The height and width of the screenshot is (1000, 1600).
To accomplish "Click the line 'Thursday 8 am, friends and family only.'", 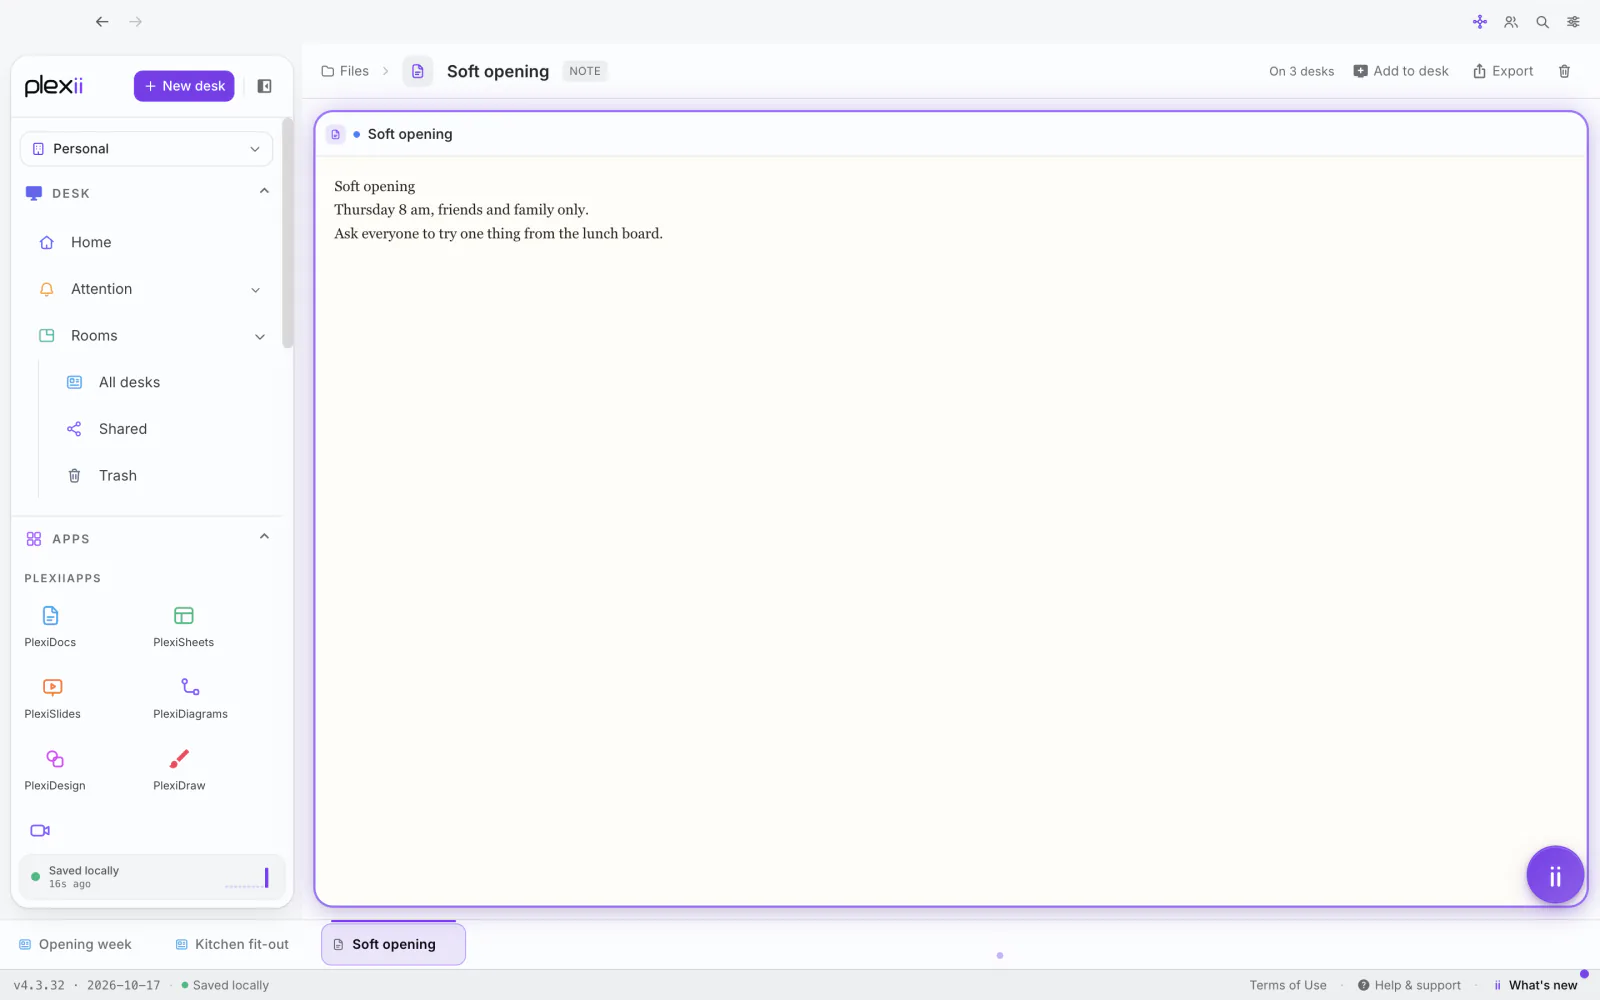I will point(461,210).
